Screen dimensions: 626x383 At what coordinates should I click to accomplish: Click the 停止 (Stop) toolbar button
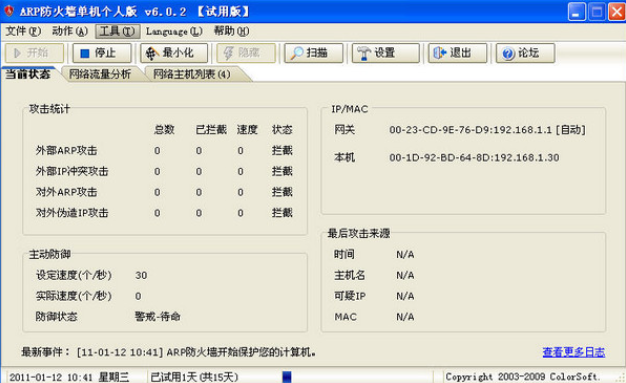102,53
